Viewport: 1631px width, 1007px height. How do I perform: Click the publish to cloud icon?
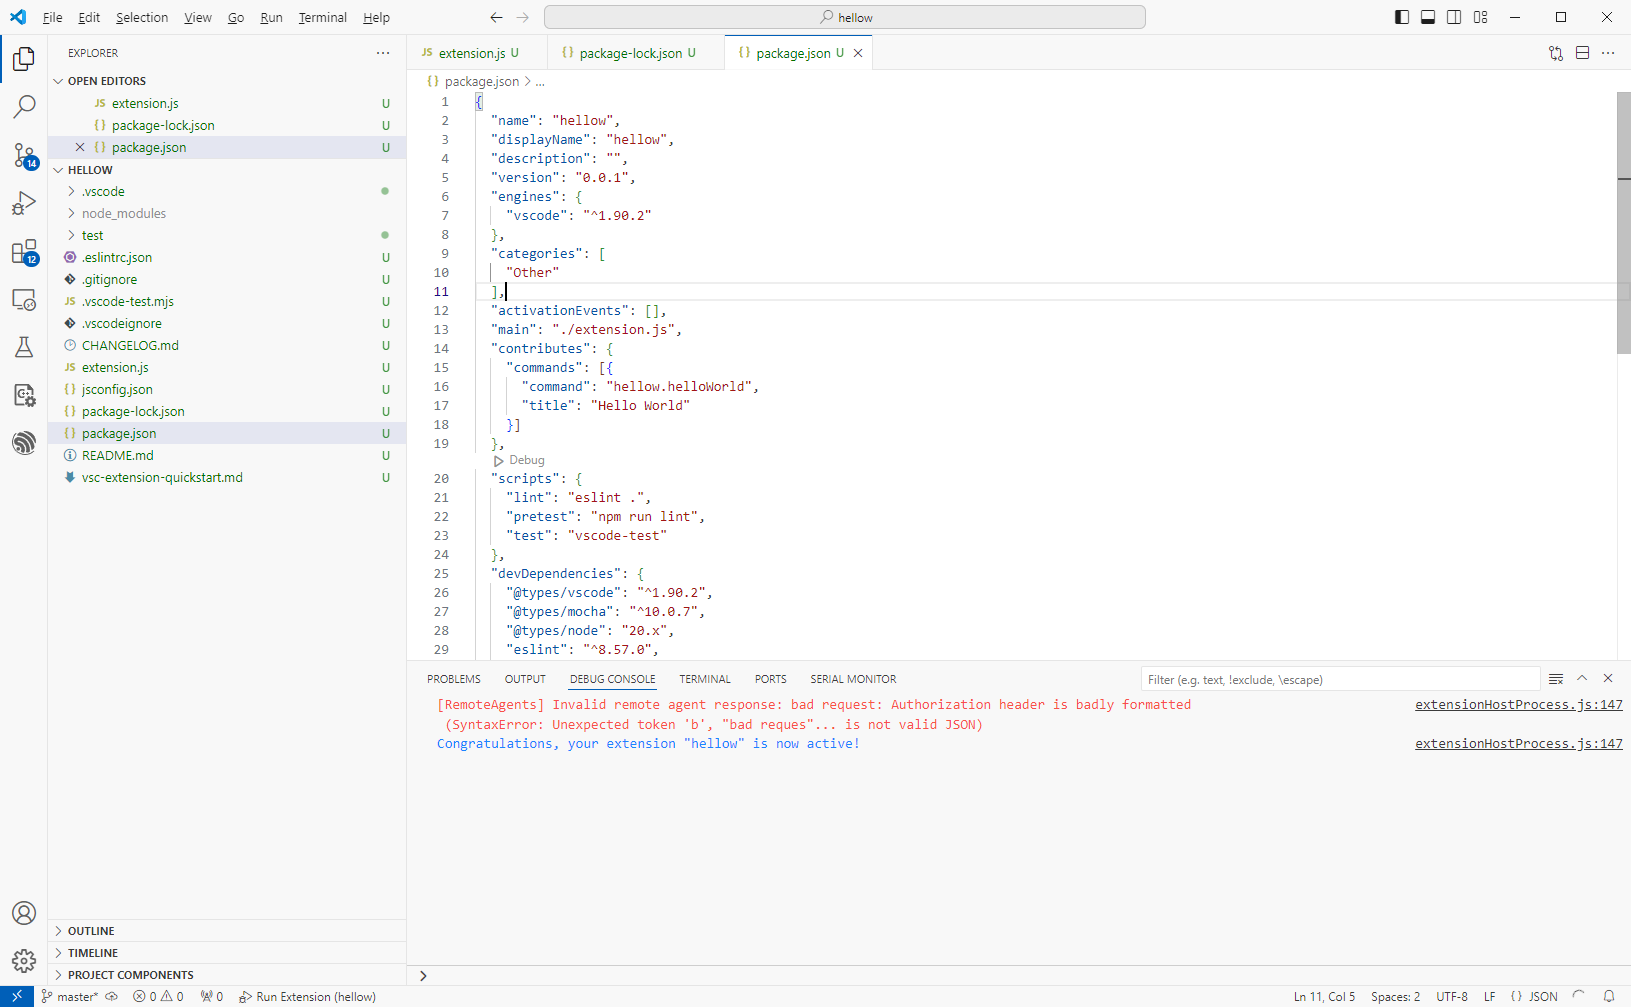[112, 996]
